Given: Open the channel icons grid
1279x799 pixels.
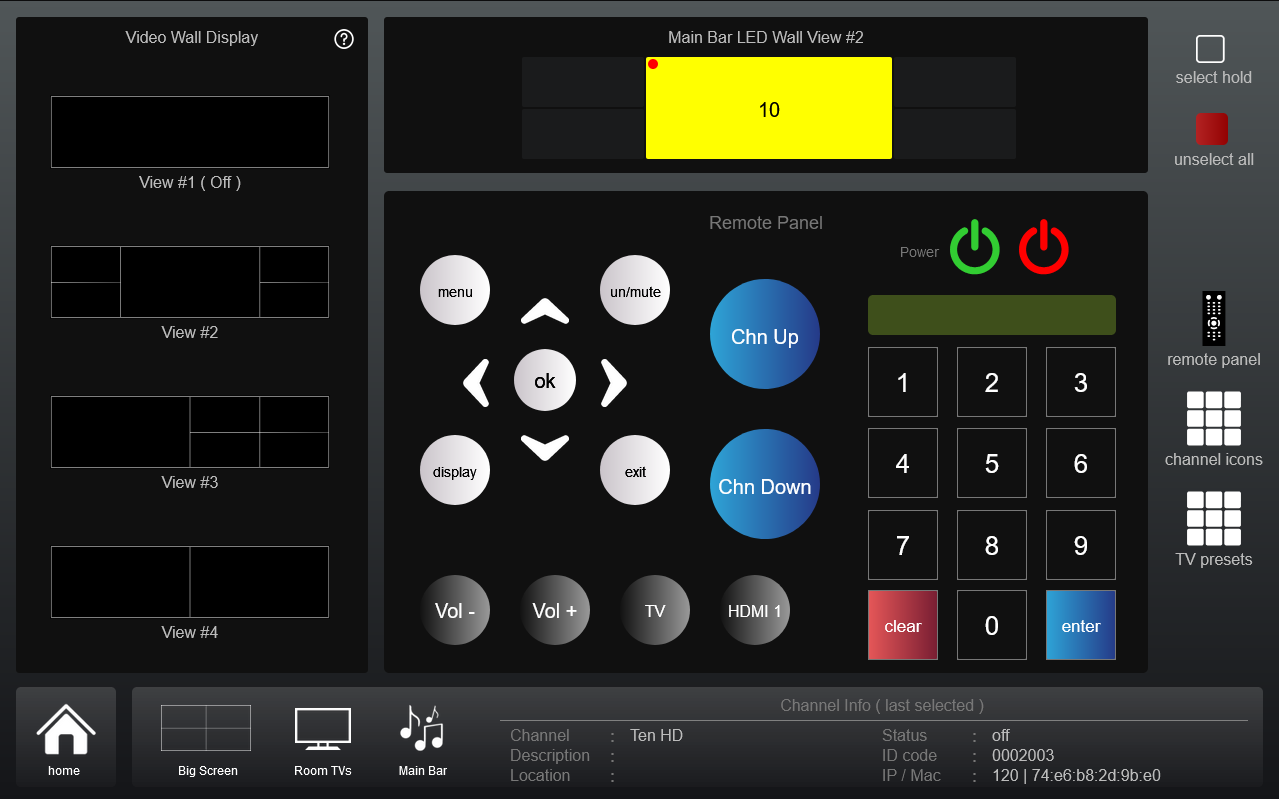Looking at the screenshot, I should tap(1214, 418).
